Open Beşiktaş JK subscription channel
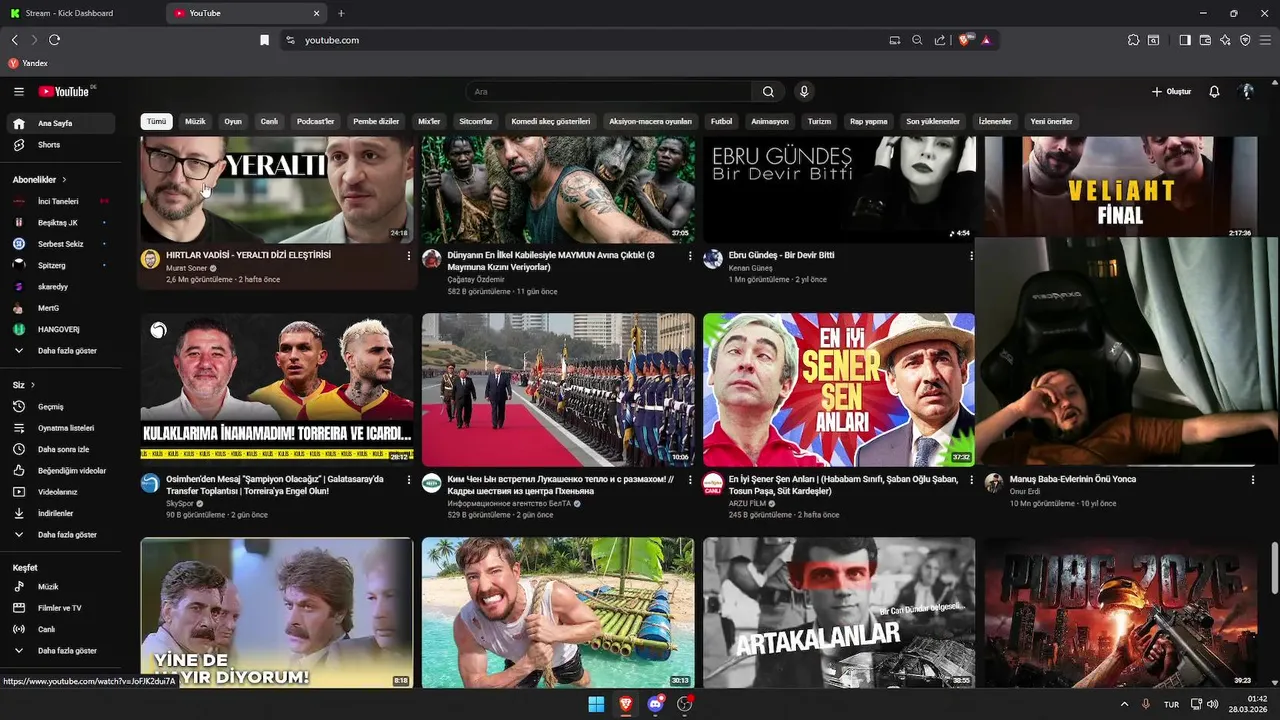1280x720 pixels. click(x=60, y=223)
